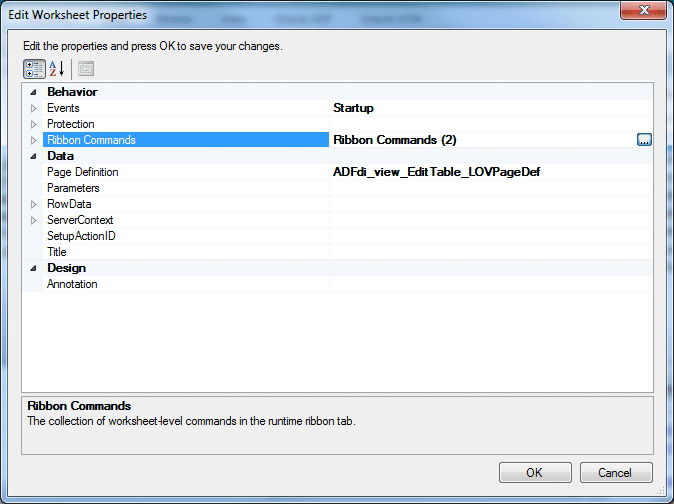674x504 pixels.
Task: Confirm changes with OK button
Action: (x=535, y=473)
